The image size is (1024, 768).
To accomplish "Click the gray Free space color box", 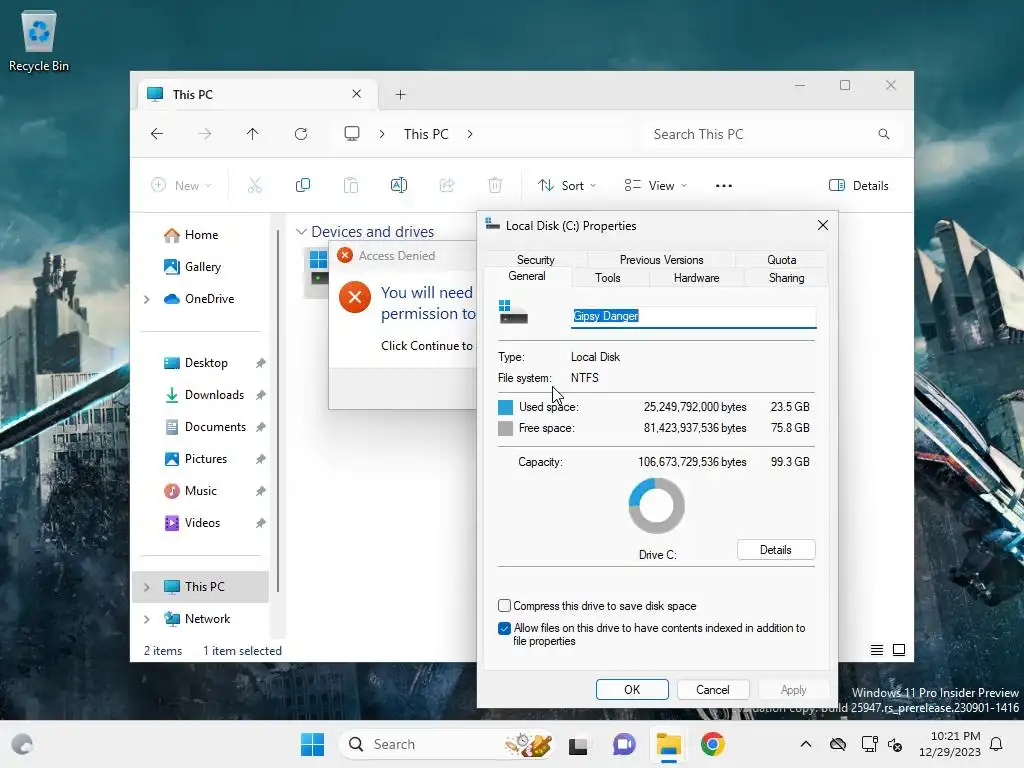I will click(x=505, y=428).
